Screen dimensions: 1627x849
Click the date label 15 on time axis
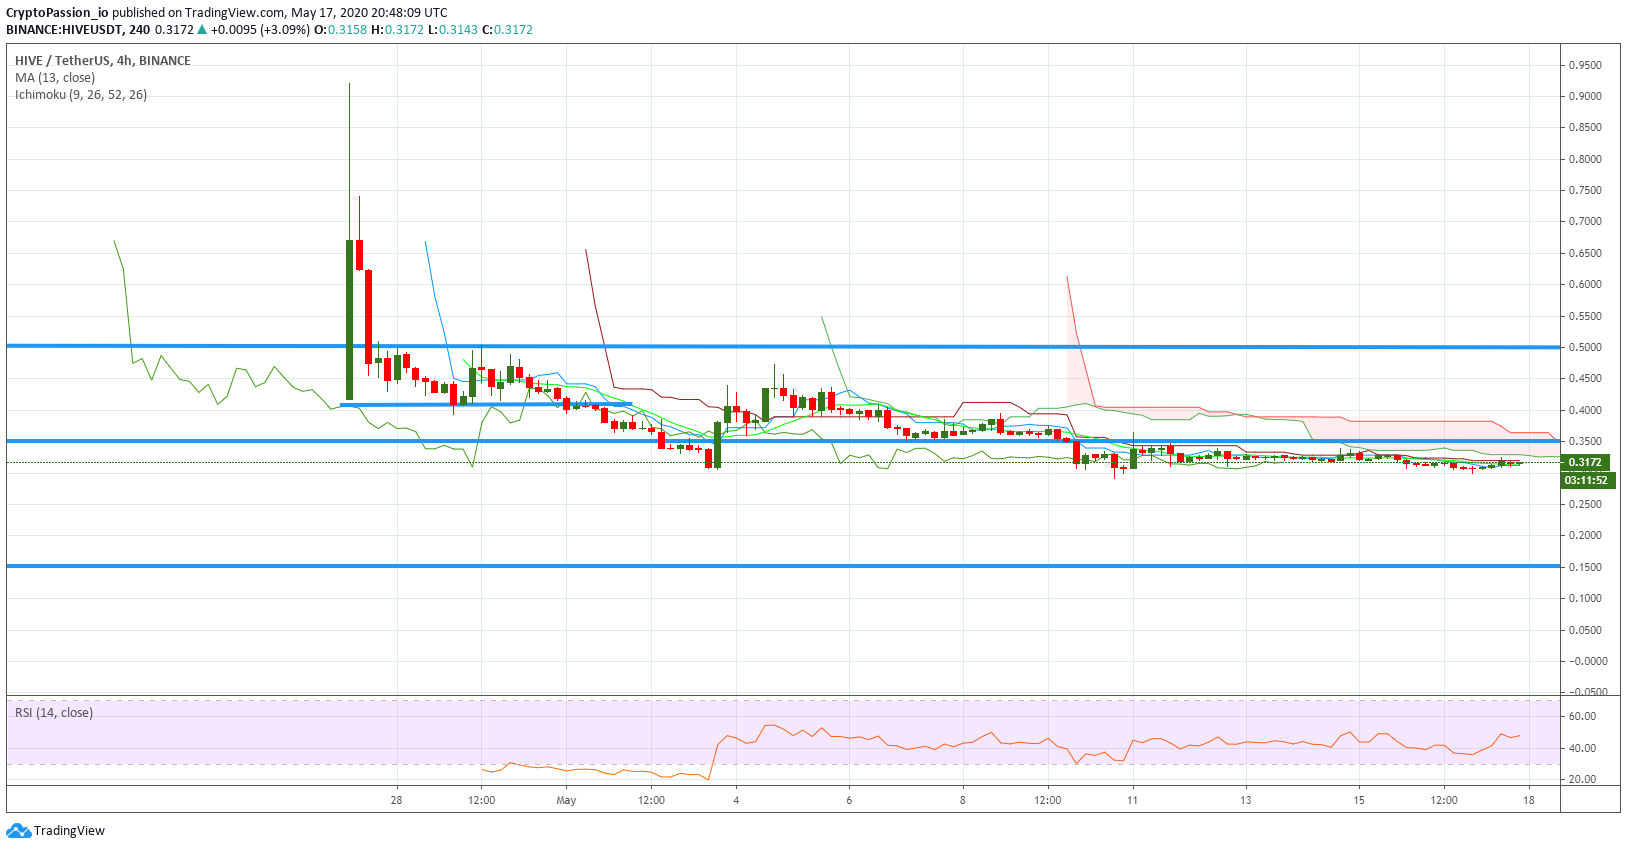pos(1359,800)
